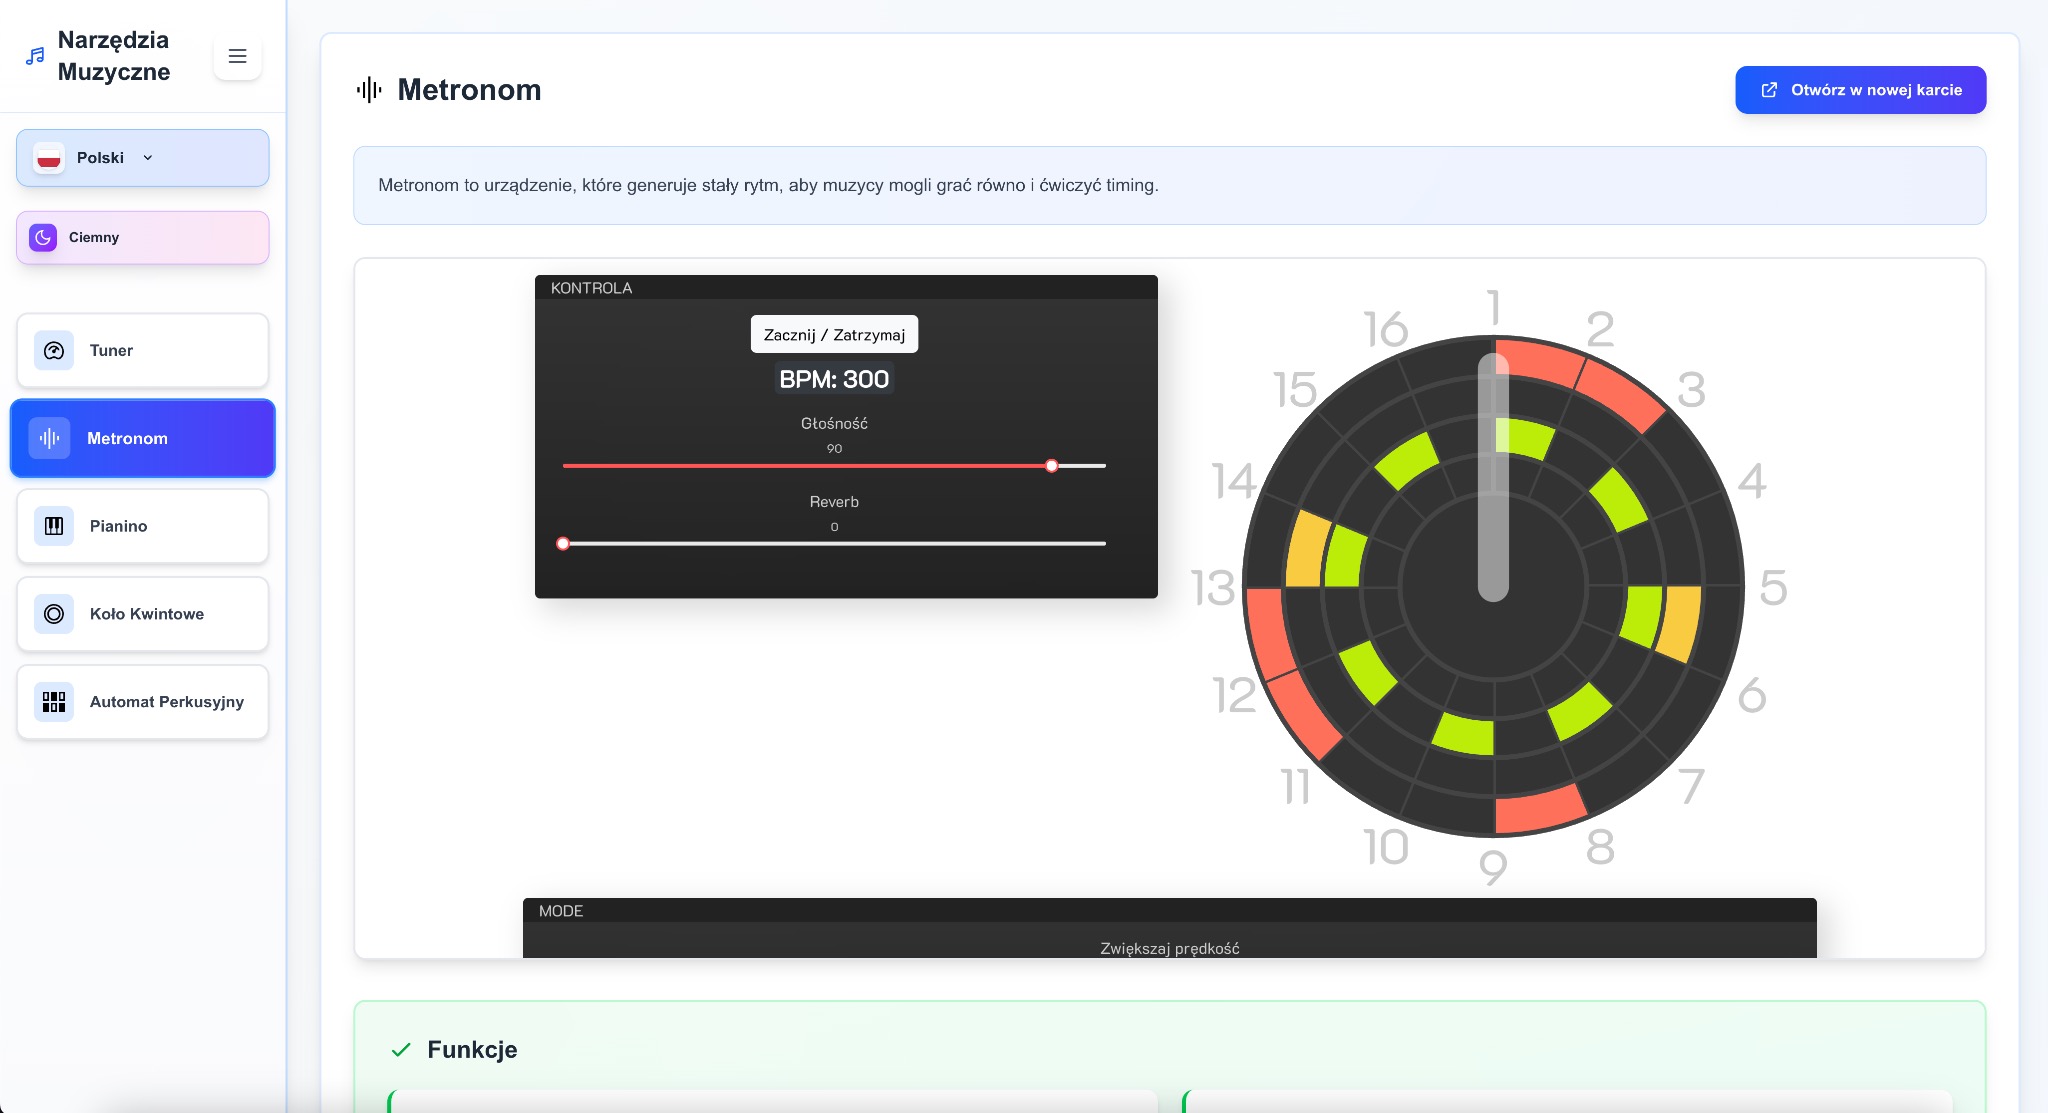
Task: Click the Reverb slider handle
Action: (563, 544)
